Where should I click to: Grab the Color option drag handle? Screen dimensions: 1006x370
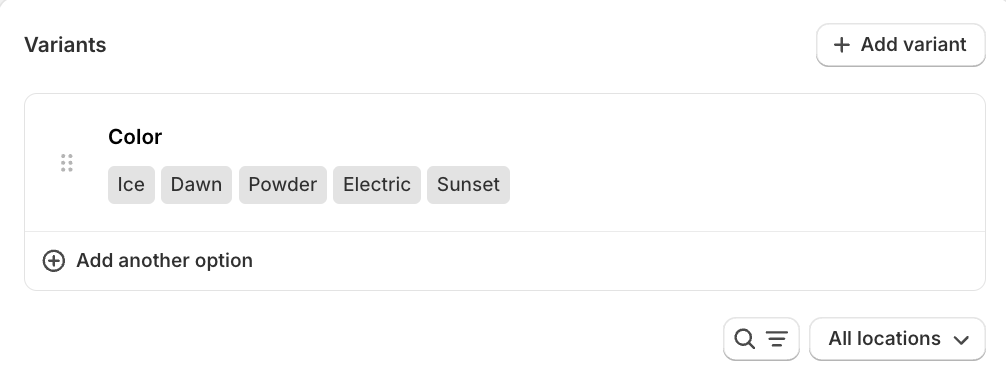click(x=67, y=163)
